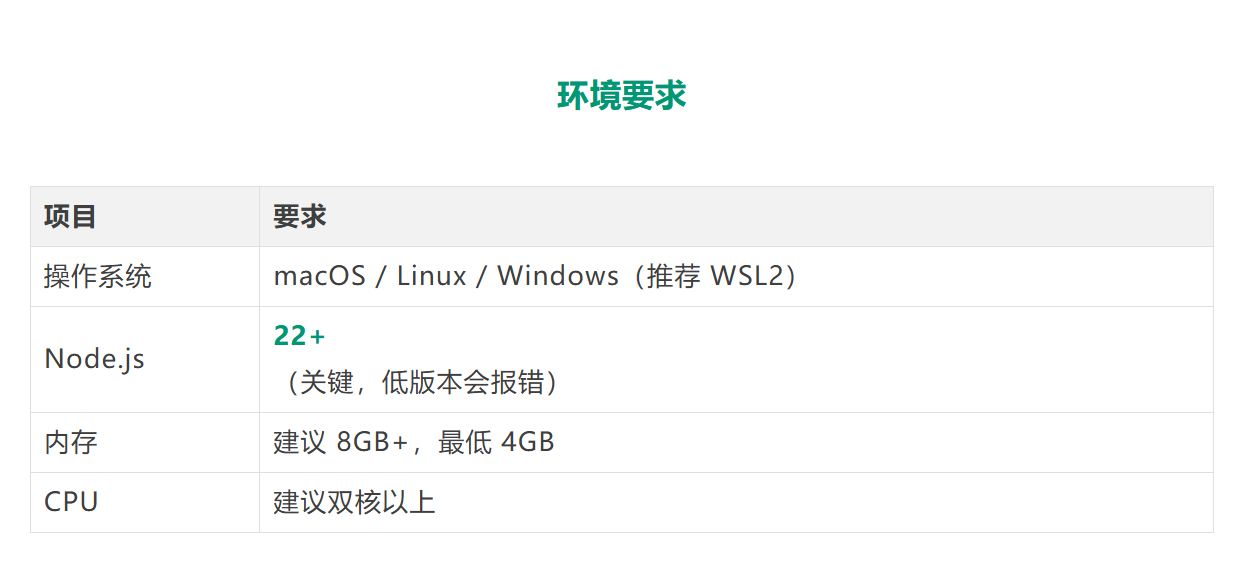Click the green 环境要求 heading
Screen dimensions: 1243x572
[621, 96]
